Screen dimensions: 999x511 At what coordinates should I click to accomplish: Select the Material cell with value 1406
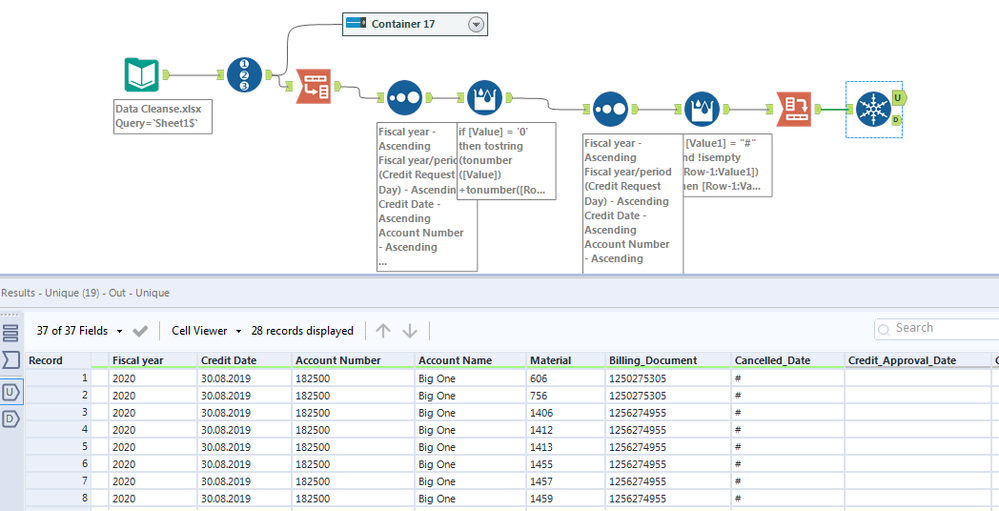click(x=566, y=412)
